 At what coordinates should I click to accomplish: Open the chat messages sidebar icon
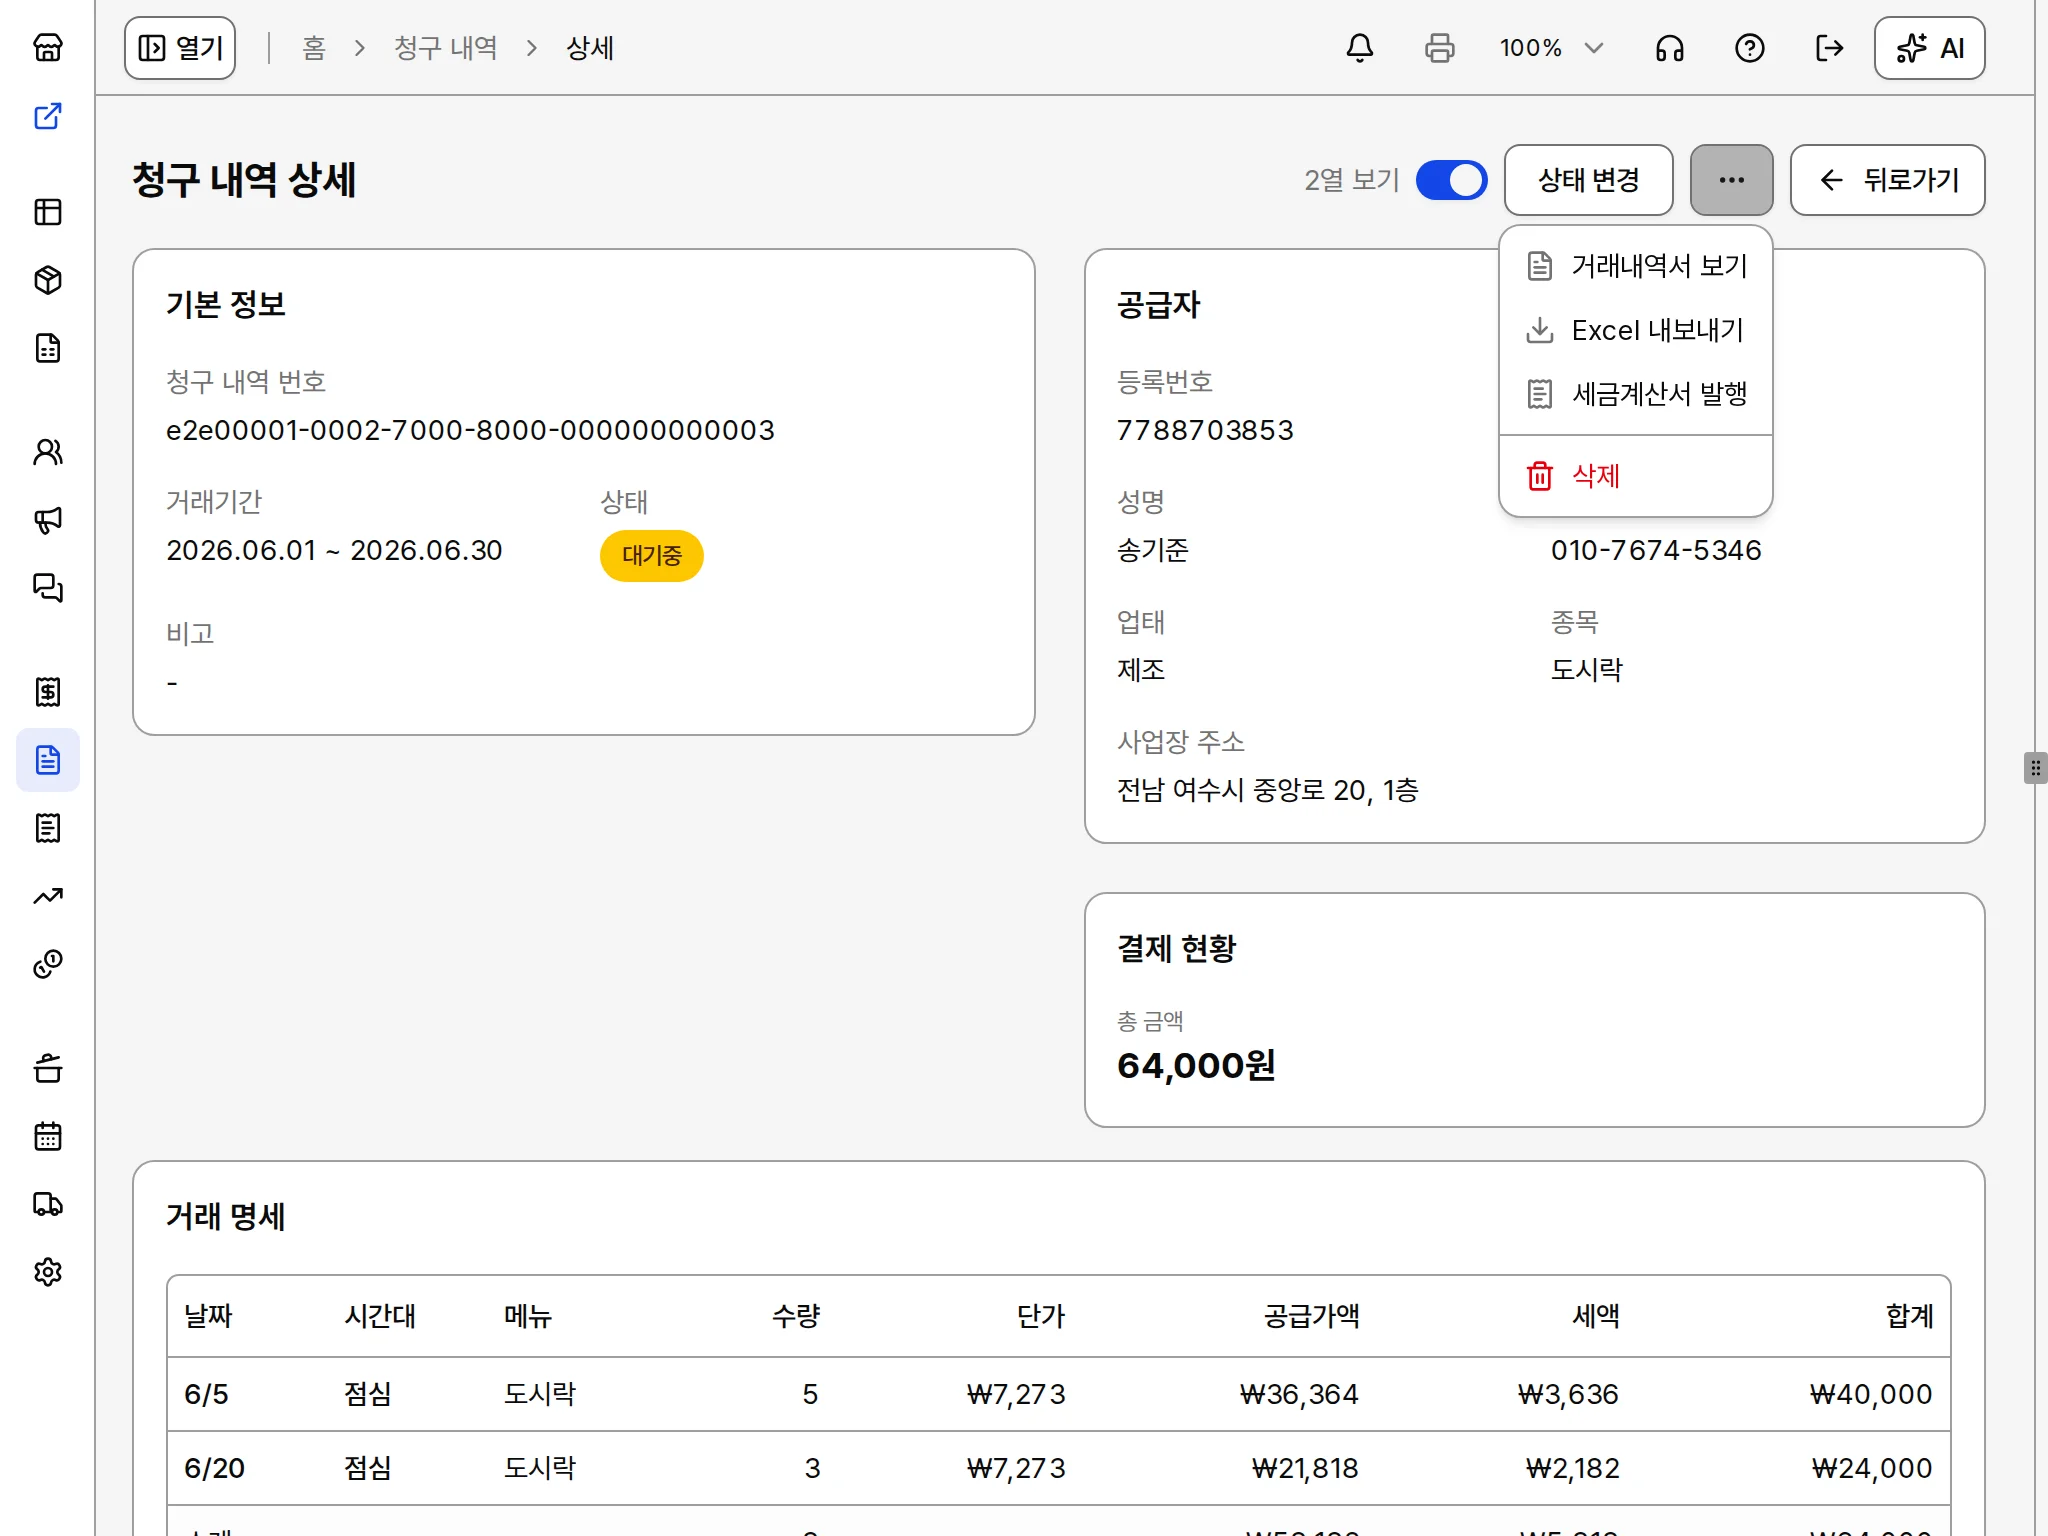tap(48, 588)
